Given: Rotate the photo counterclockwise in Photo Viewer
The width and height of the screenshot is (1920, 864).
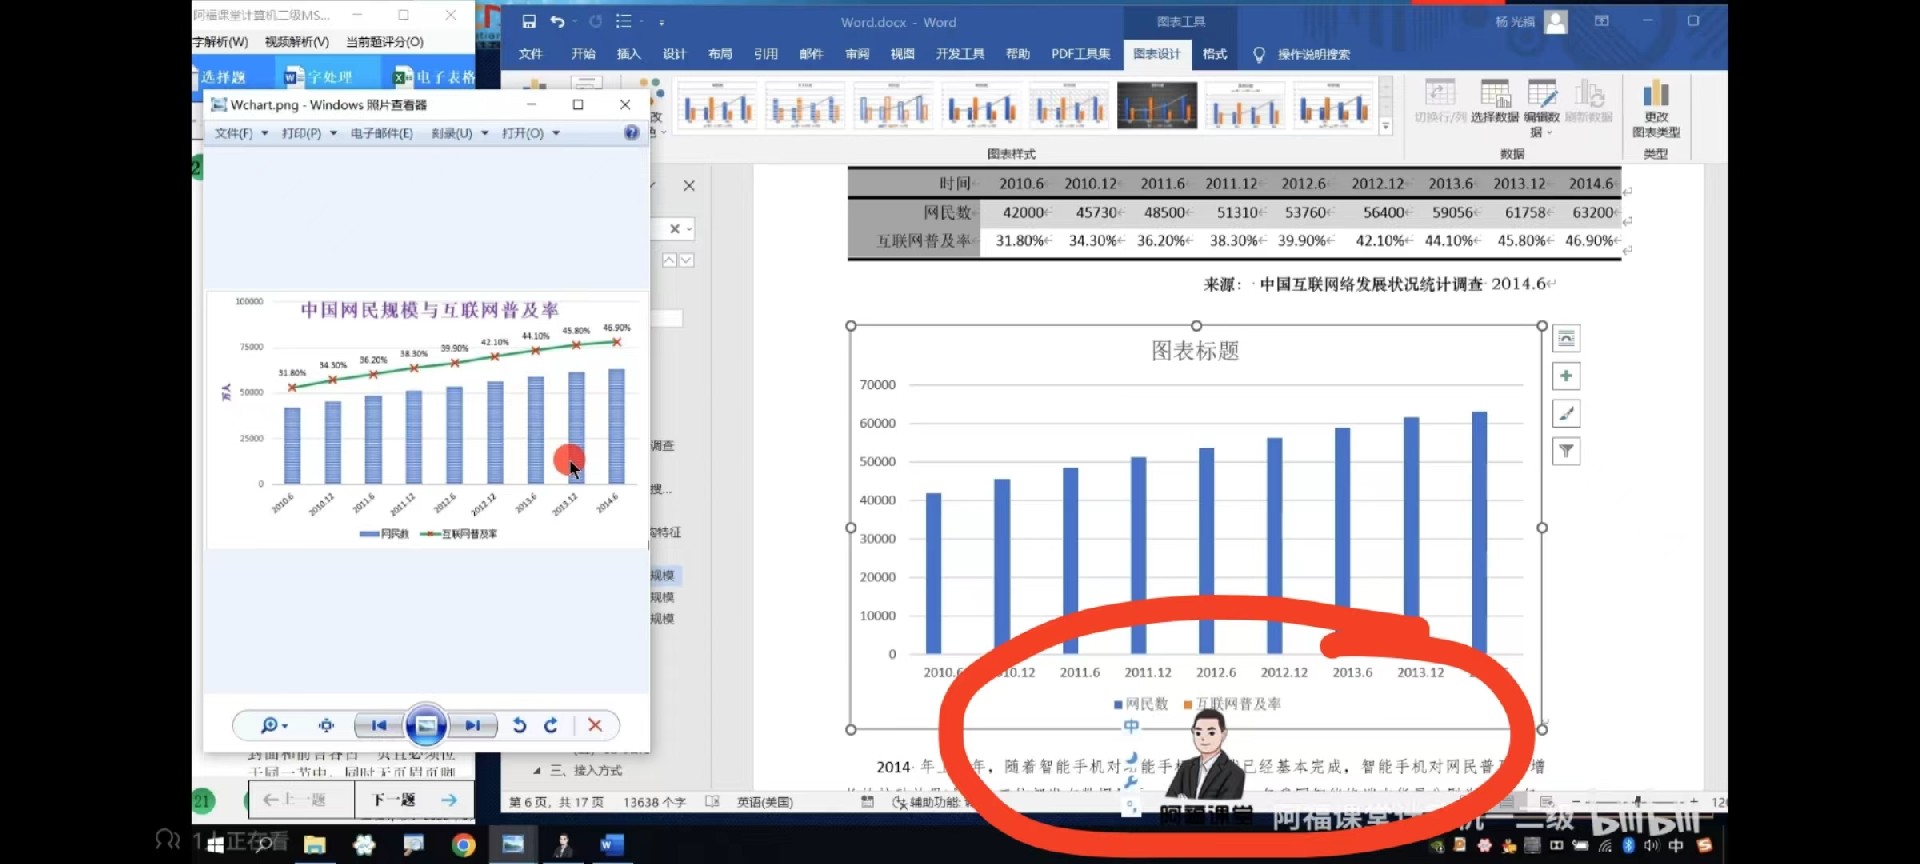Looking at the screenshot, I should pyautogui.click(x=519, y=725).
